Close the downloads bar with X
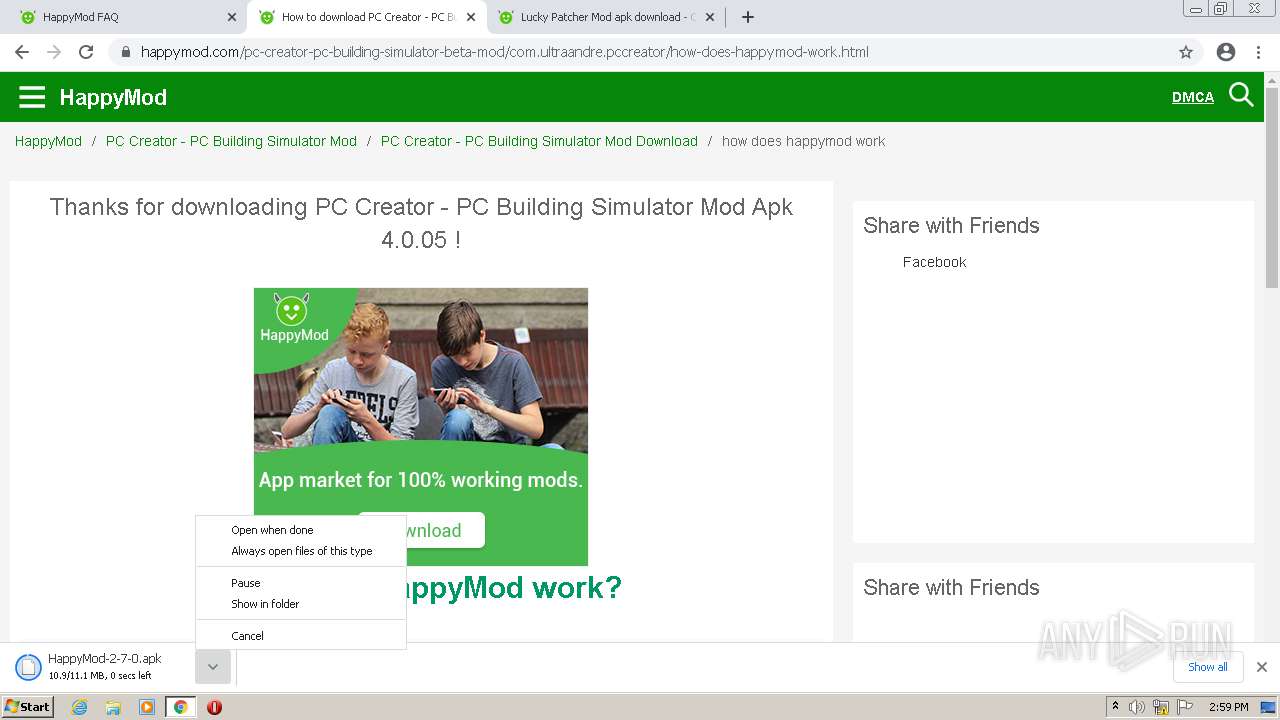The height and width of the screenshot is (720, 1280). pyautogui.click(x=1262, y=667)
